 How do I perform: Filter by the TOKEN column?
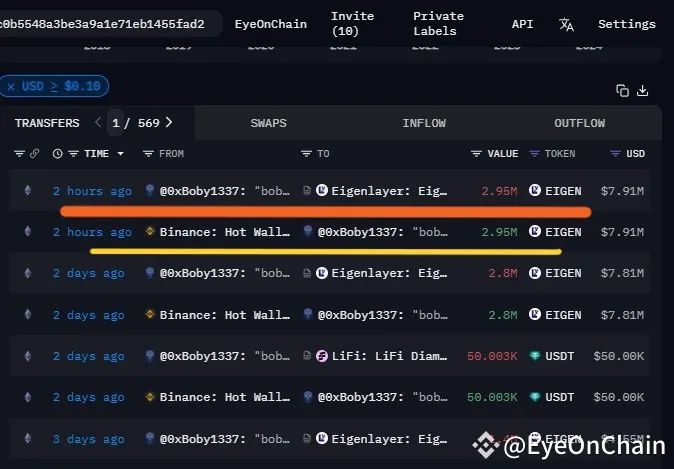pos(534,153)
